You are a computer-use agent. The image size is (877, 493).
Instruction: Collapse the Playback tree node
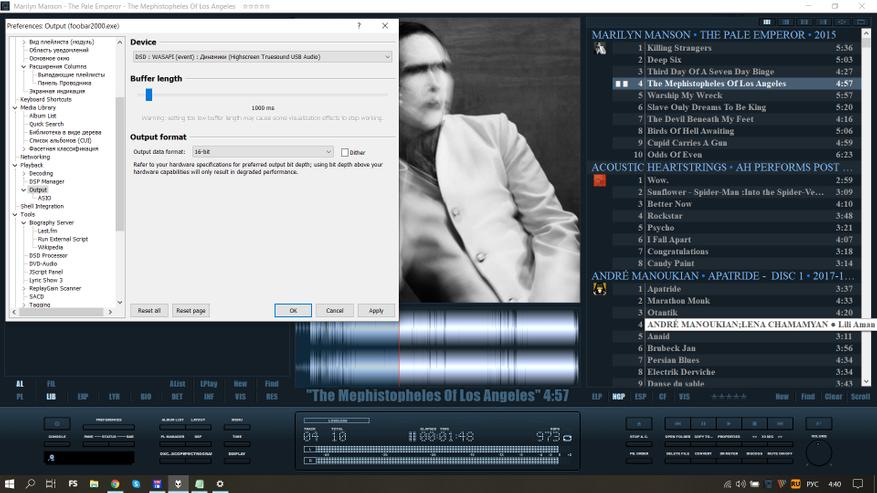(x=15, y=165)
